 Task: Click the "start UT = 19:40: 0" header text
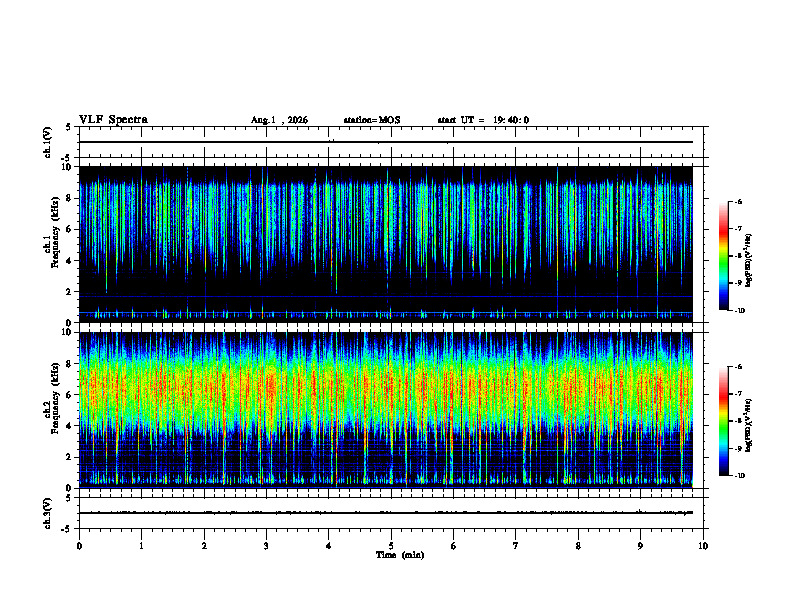[483, 120]
